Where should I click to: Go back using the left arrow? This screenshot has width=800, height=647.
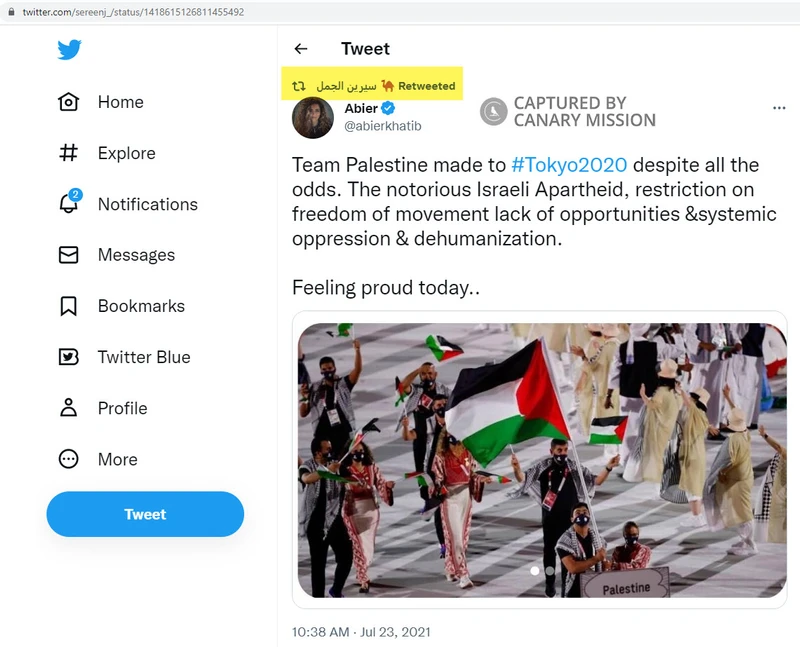pos(300,49)
